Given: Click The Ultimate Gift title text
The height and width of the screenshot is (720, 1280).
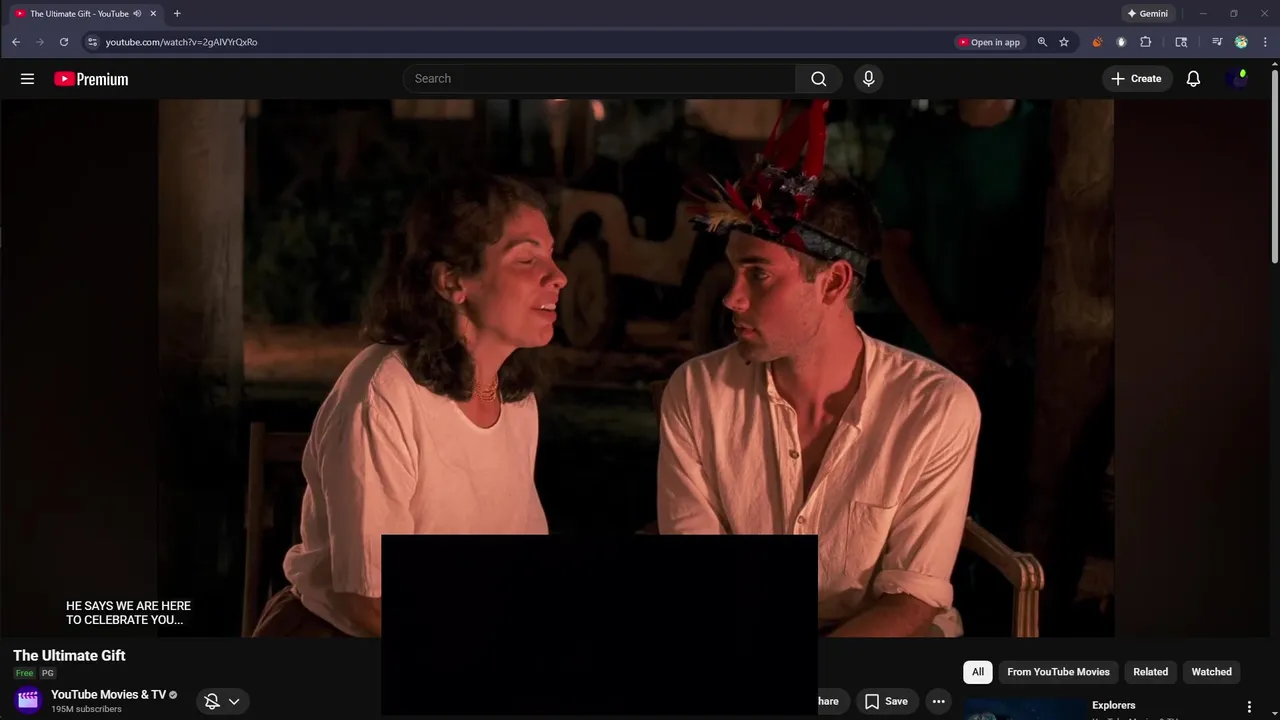Looking at the screenshot, I should coord(69,655).
